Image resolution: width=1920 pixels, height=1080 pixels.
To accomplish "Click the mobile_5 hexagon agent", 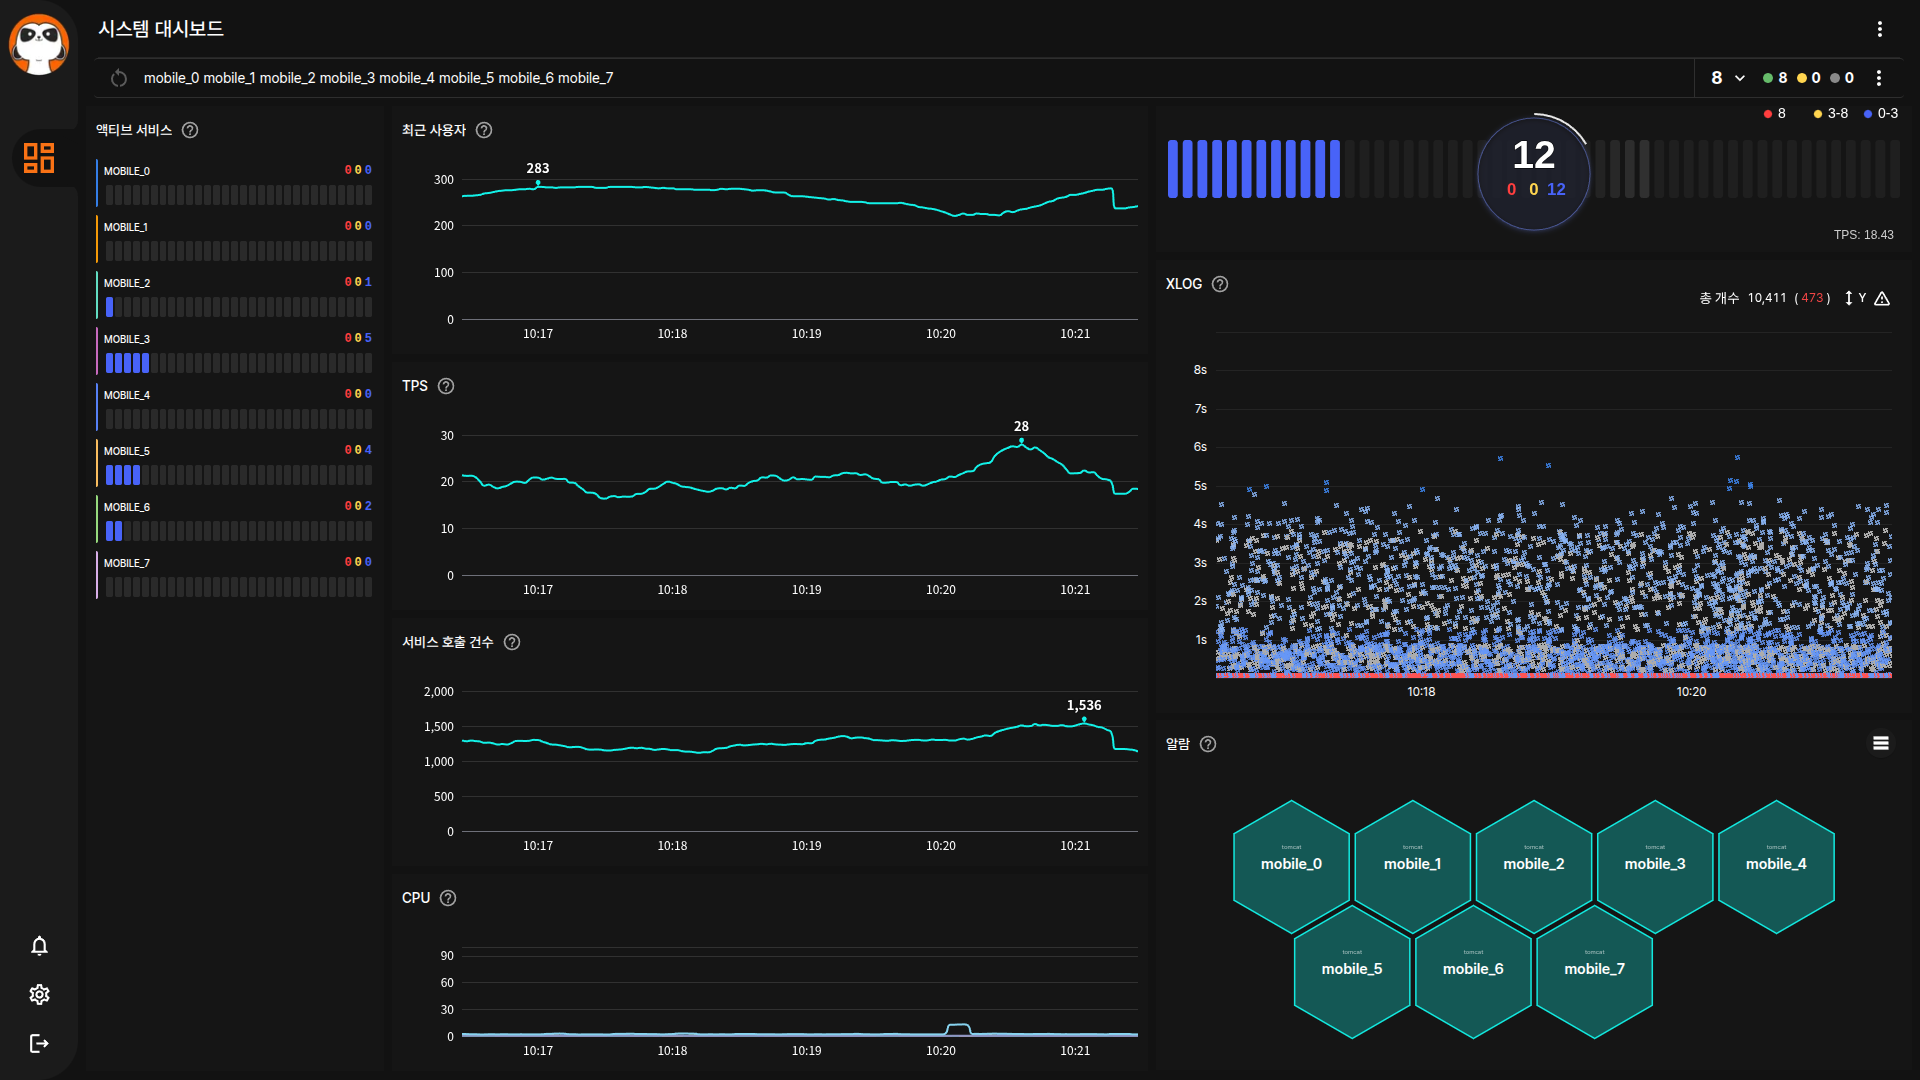I will pyautogui.click(x=1352, y=969).
